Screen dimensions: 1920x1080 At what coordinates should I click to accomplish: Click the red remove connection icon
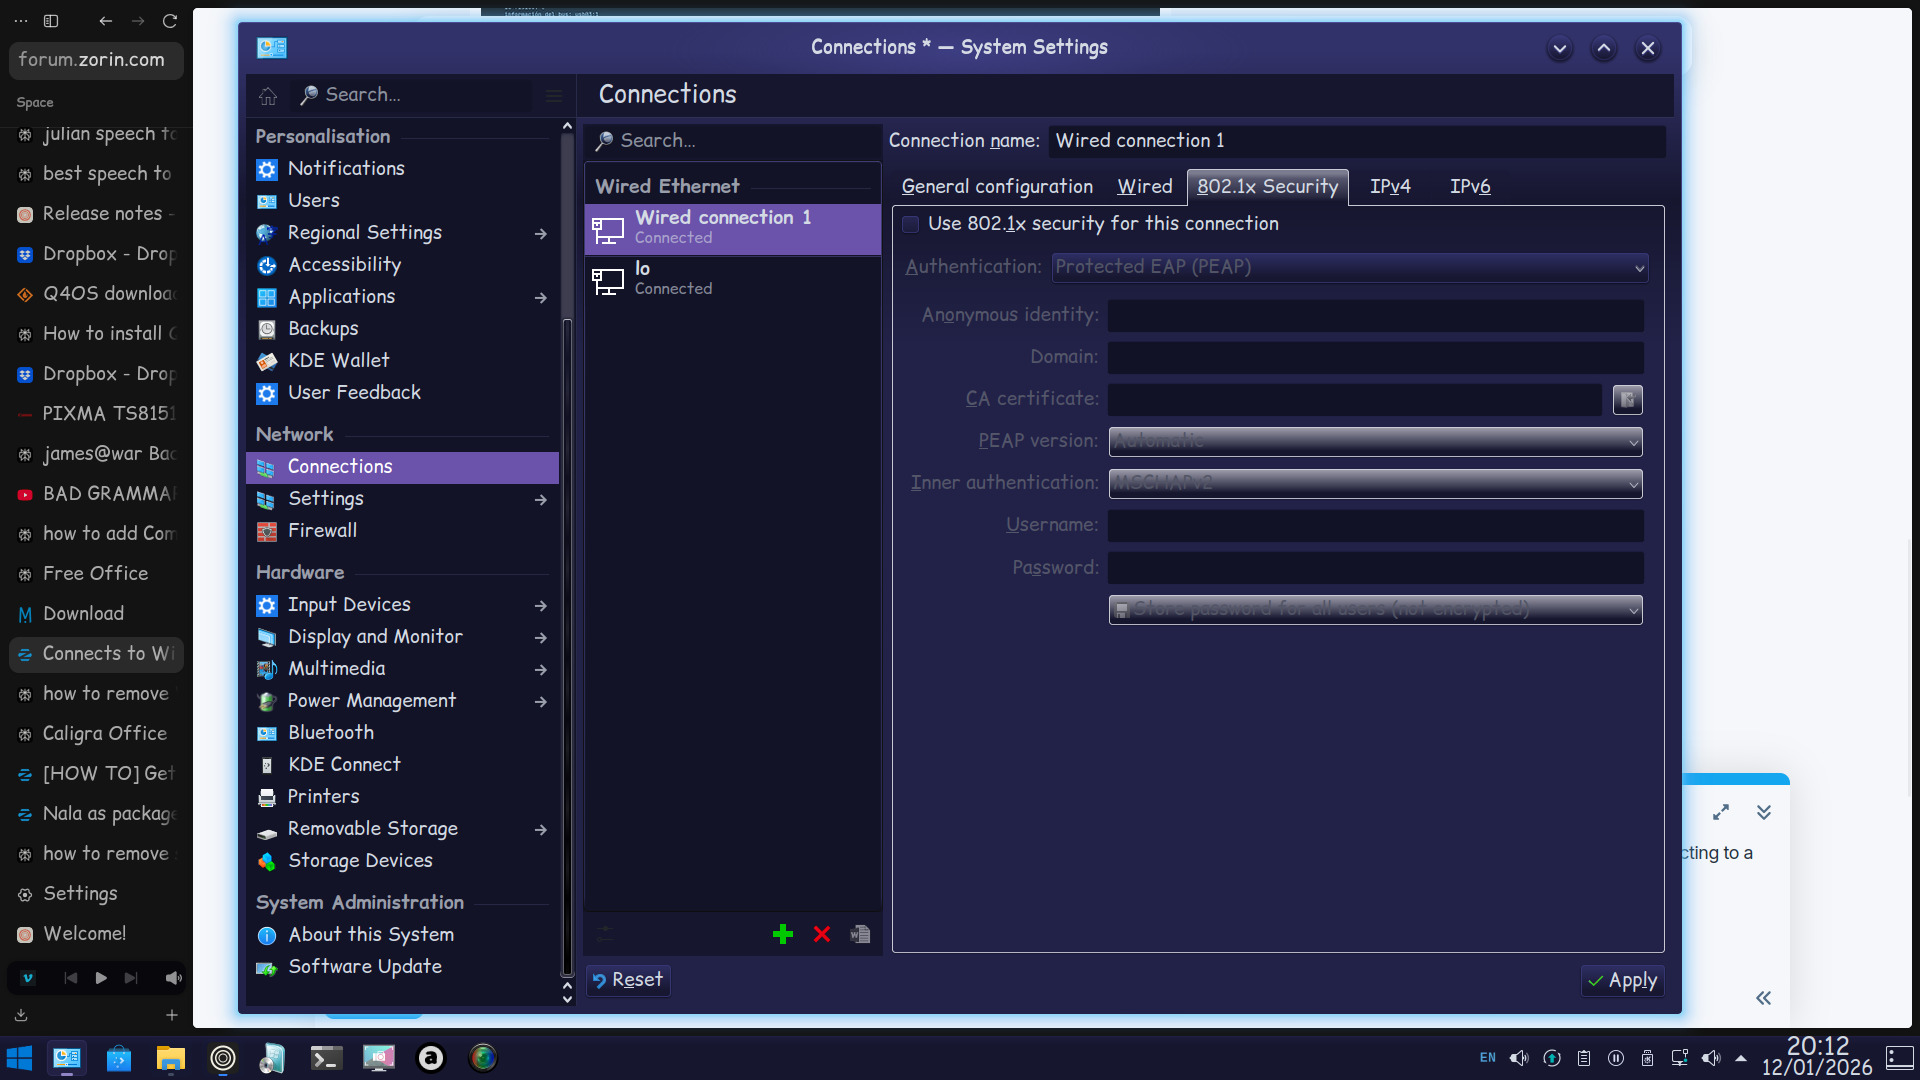(822, 934)
